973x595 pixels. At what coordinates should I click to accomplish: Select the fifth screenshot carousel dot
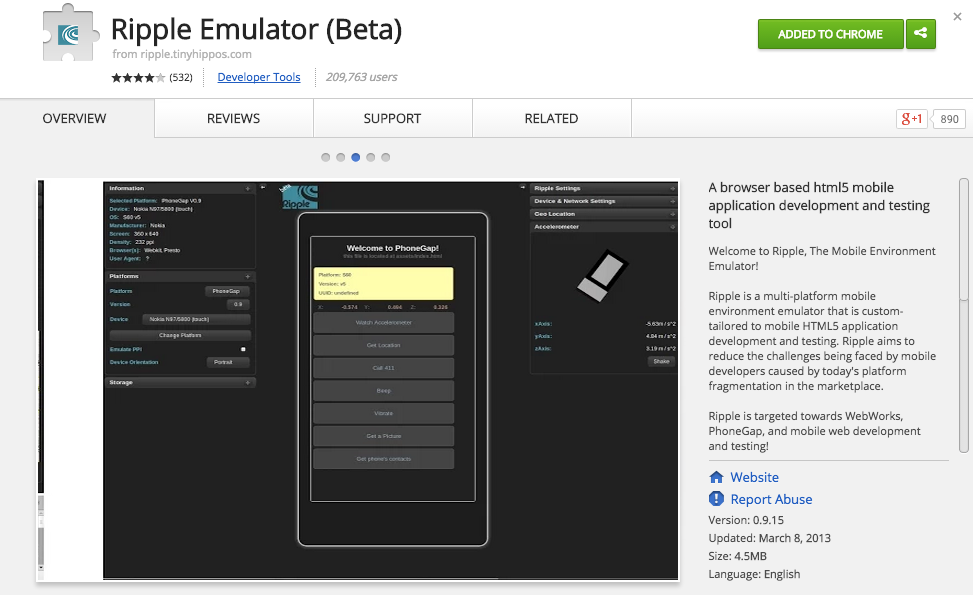point(385,158)
